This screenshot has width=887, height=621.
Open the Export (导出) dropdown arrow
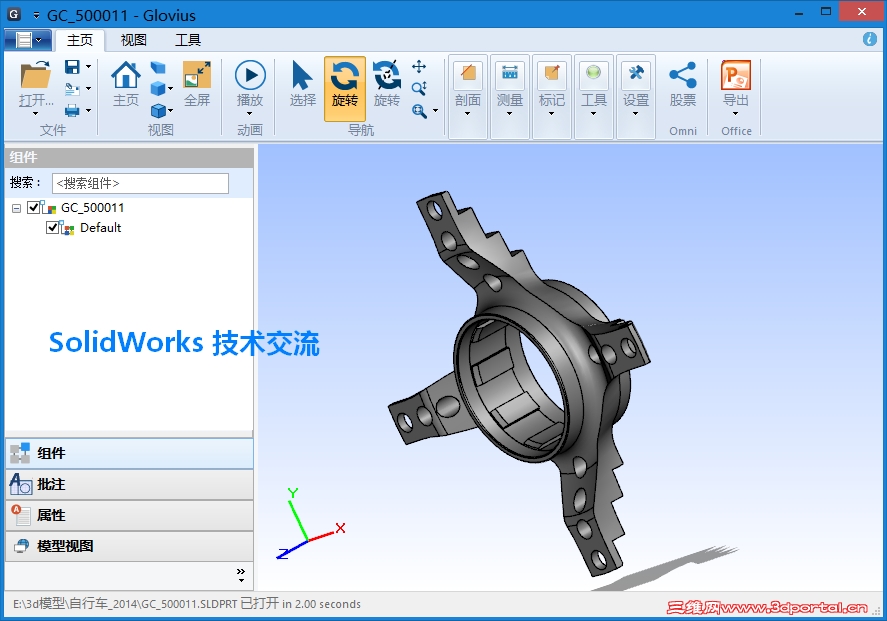[x=735, y=114]
